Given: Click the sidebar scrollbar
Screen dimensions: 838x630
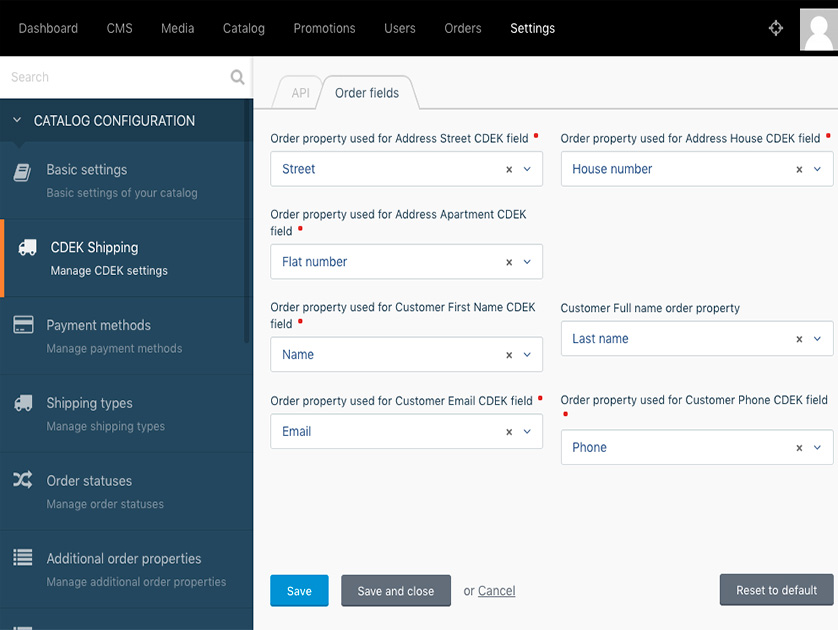Looking at the screenshot, I should (247, 220).
